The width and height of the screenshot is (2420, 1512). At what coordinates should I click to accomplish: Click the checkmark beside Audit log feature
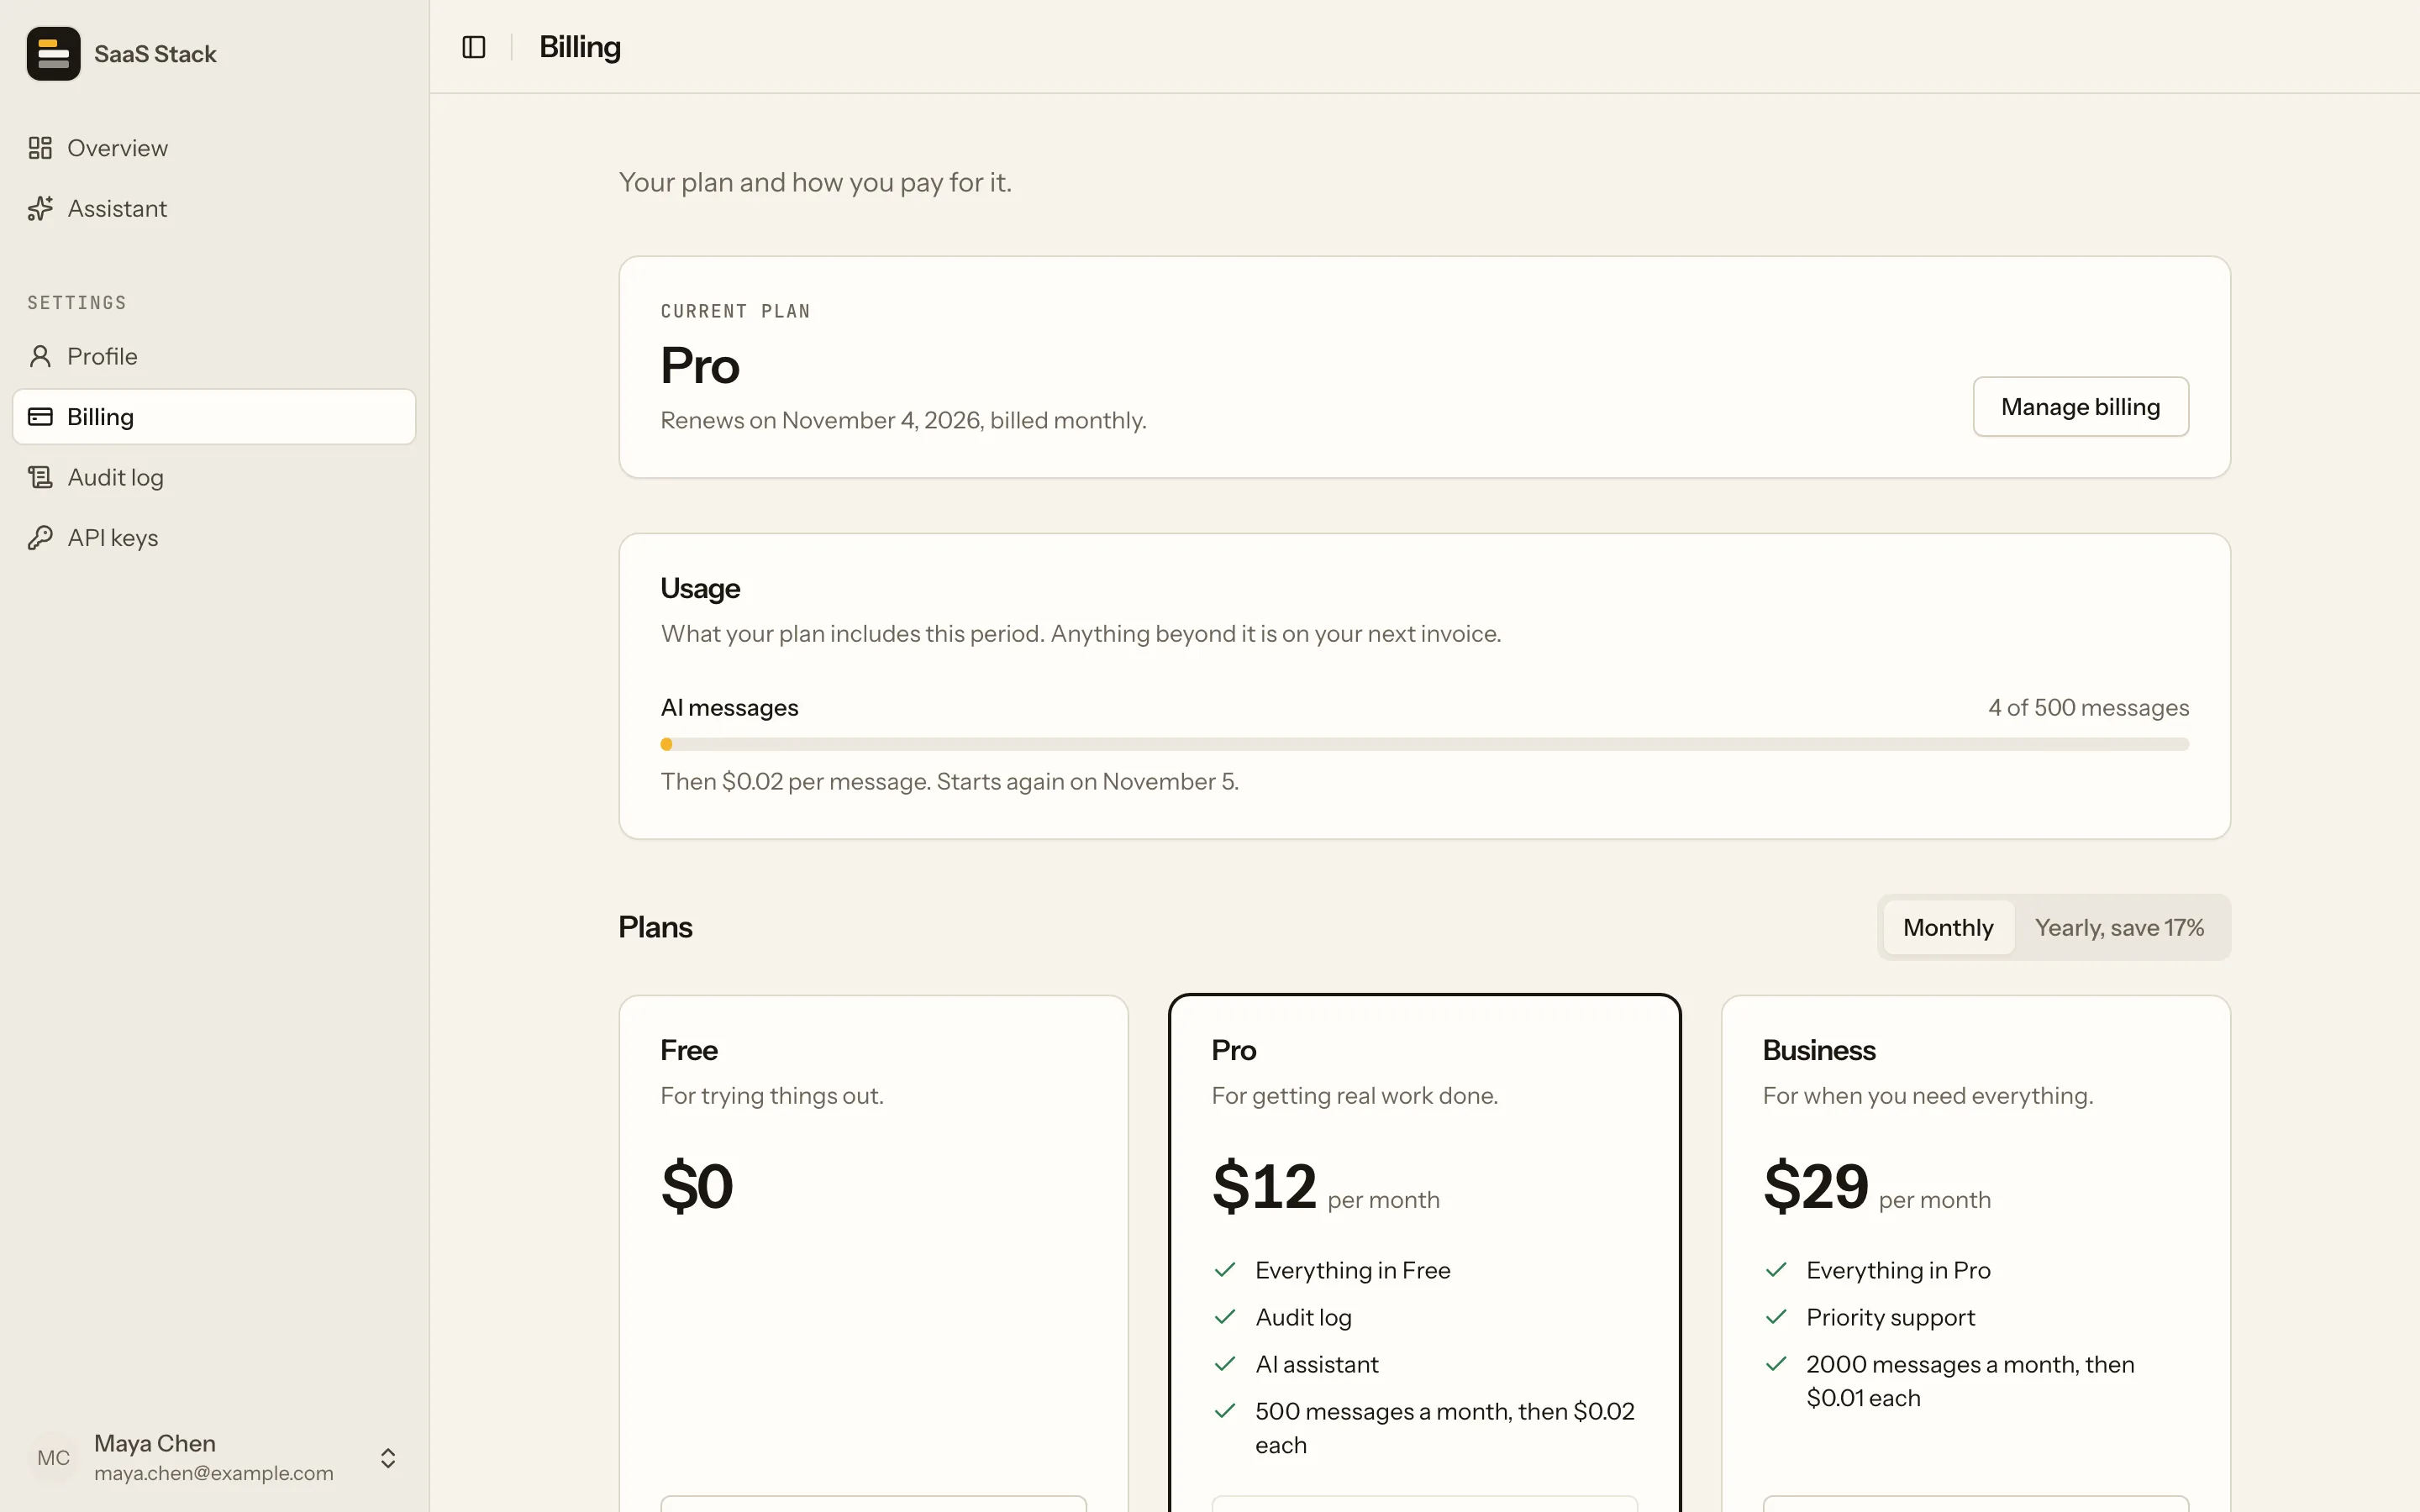pyautogui.click(x=1225, y=1317)
